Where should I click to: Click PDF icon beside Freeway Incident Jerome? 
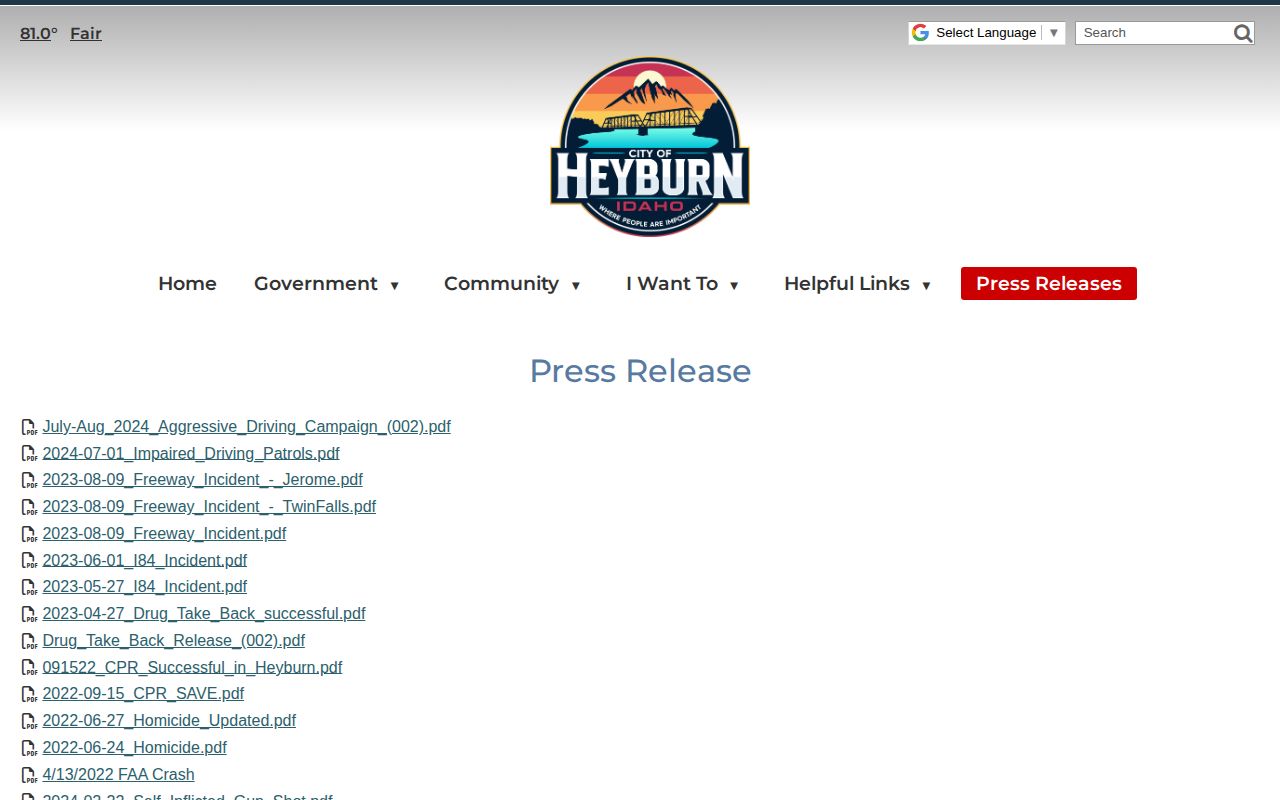(x=29, y=480)
